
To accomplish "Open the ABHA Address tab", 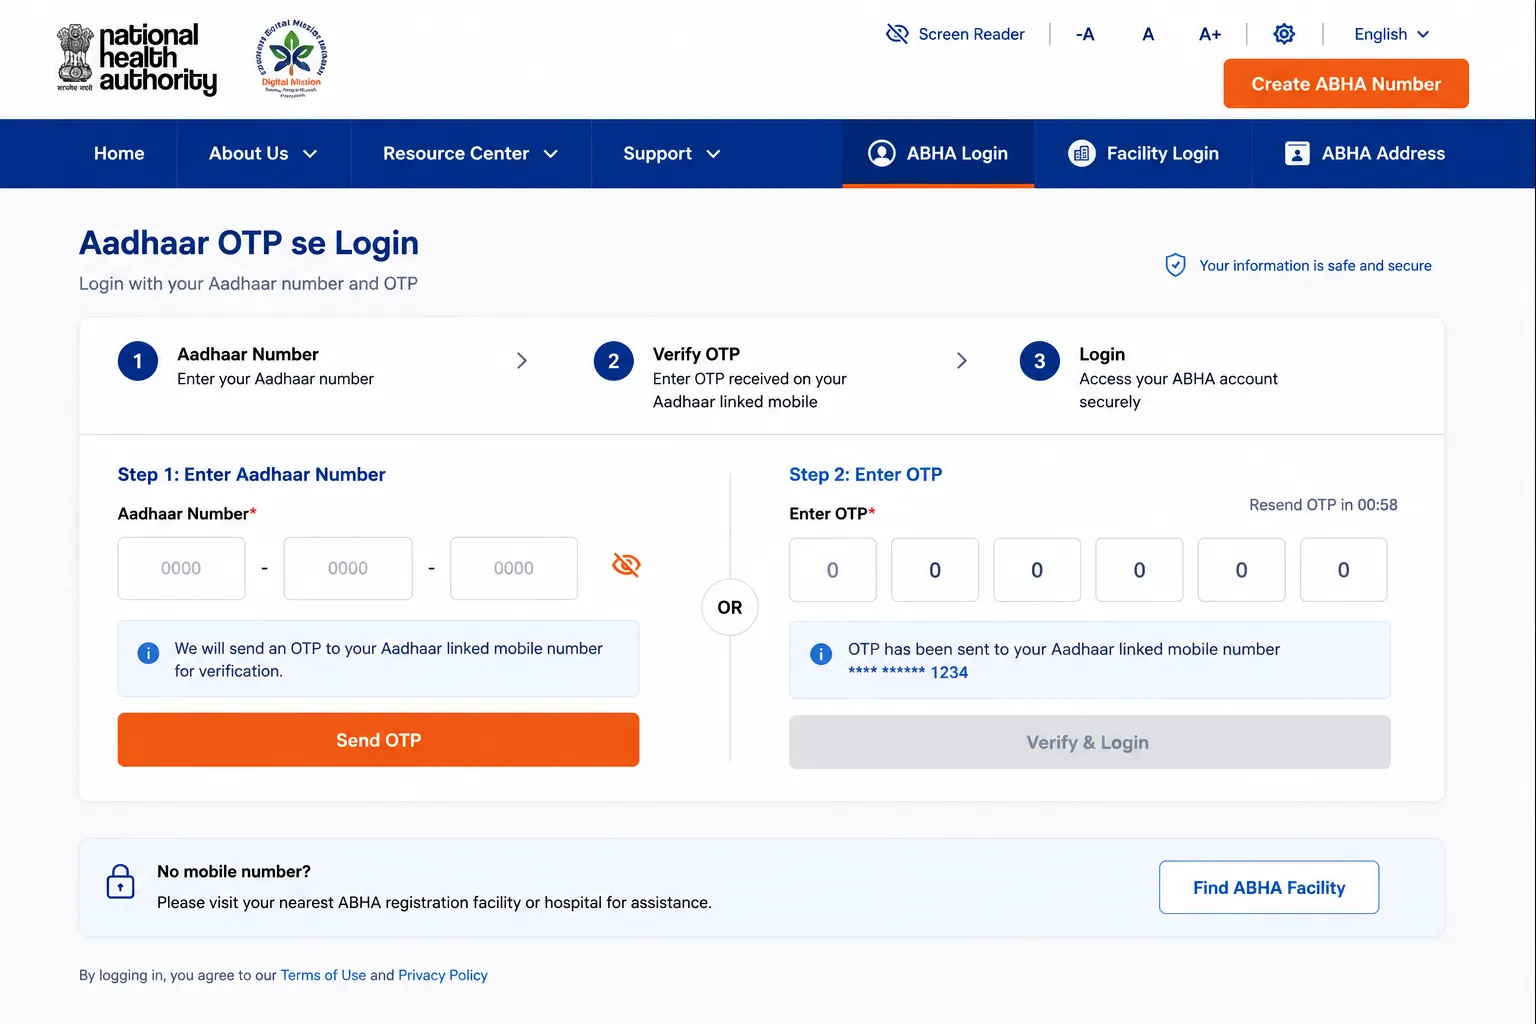I will pos(1365,154).
